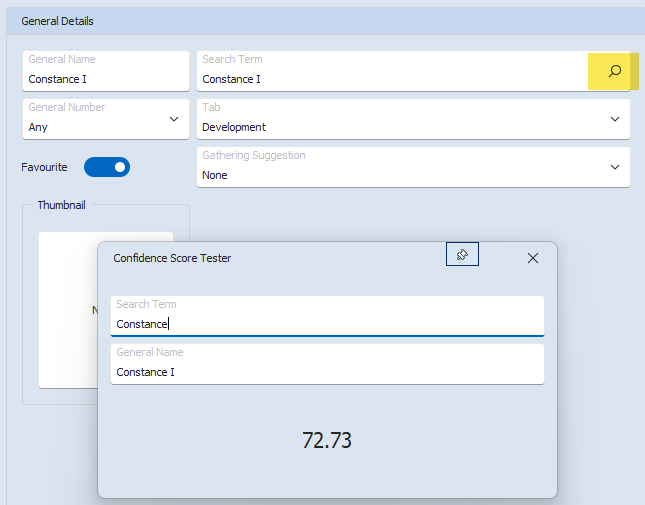The image size is (645, 505).
Task: Expand the General Number chevron arrow
Action: 174,119
